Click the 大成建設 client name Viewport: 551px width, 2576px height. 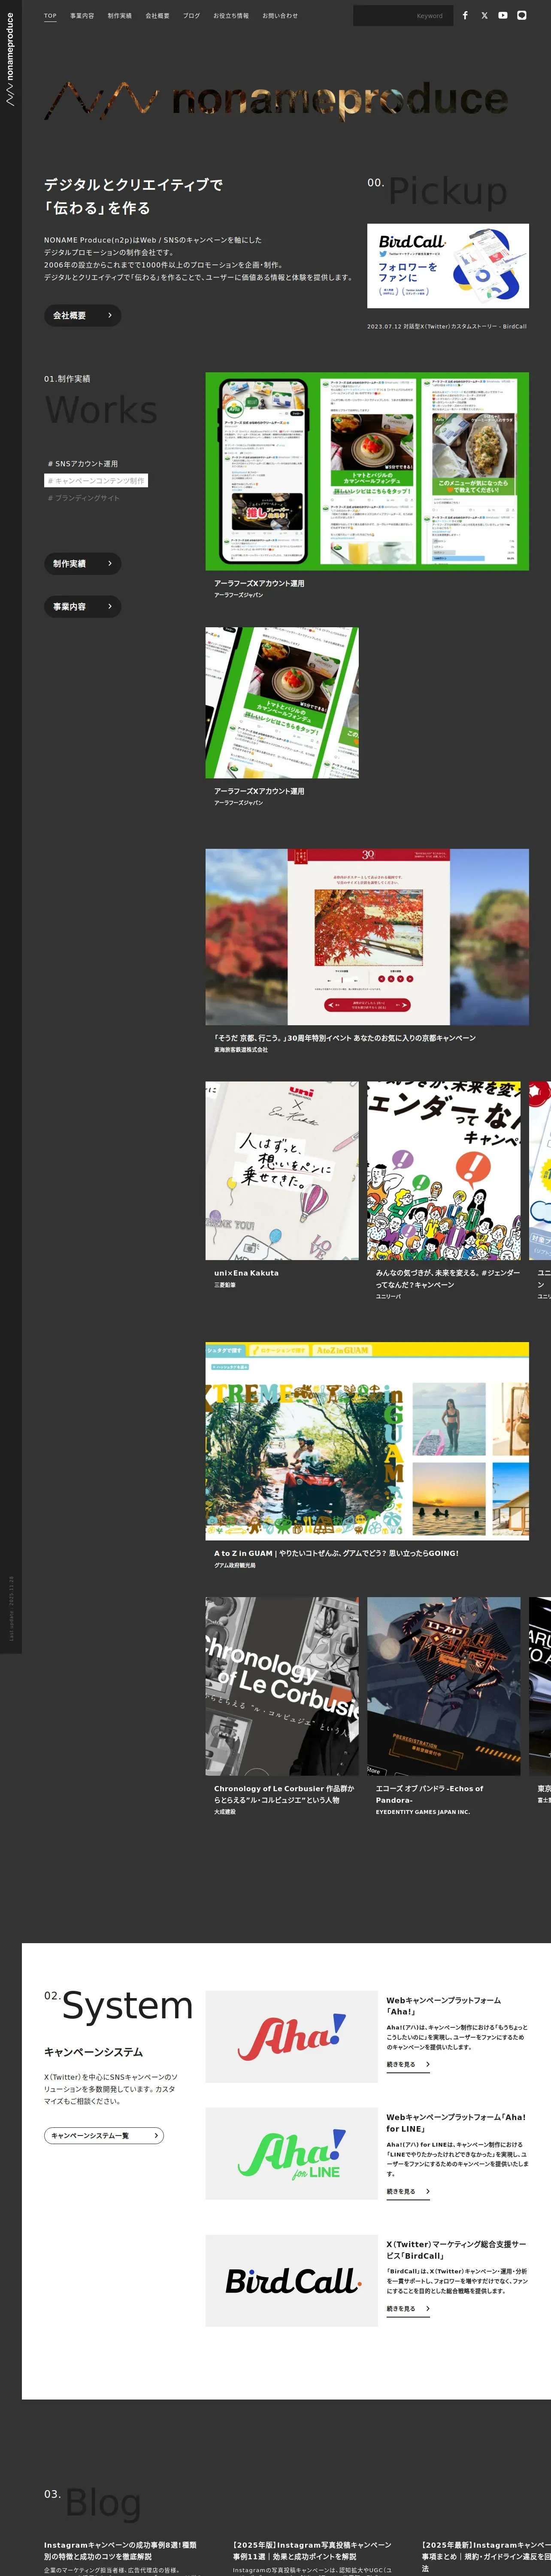pos(225,1811)
